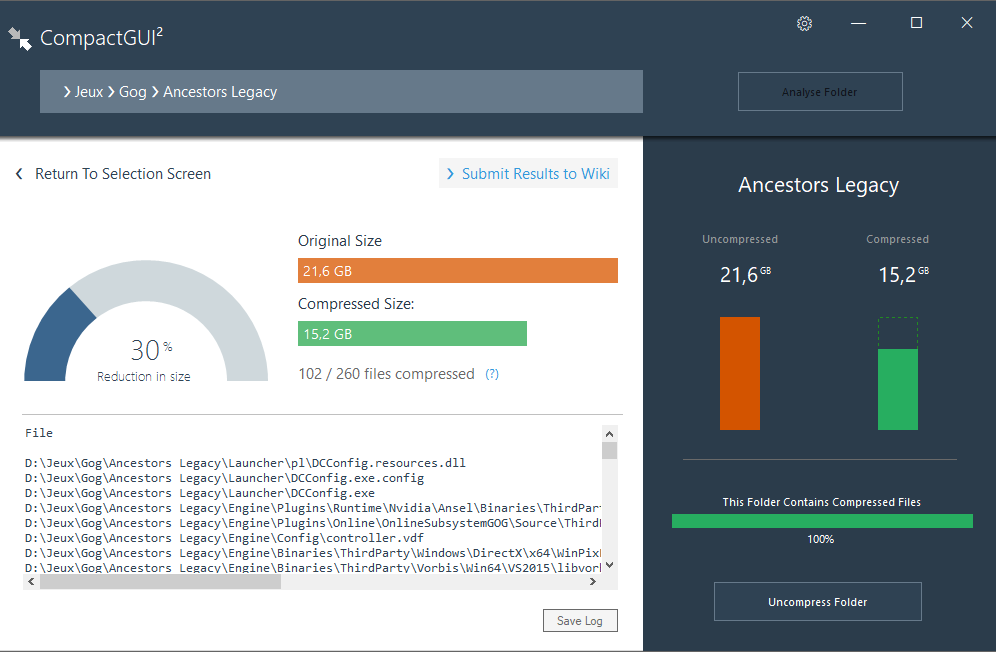Click the chevron beside Submit Results
This screenshot has height=652, width=996.
[450, 173]
